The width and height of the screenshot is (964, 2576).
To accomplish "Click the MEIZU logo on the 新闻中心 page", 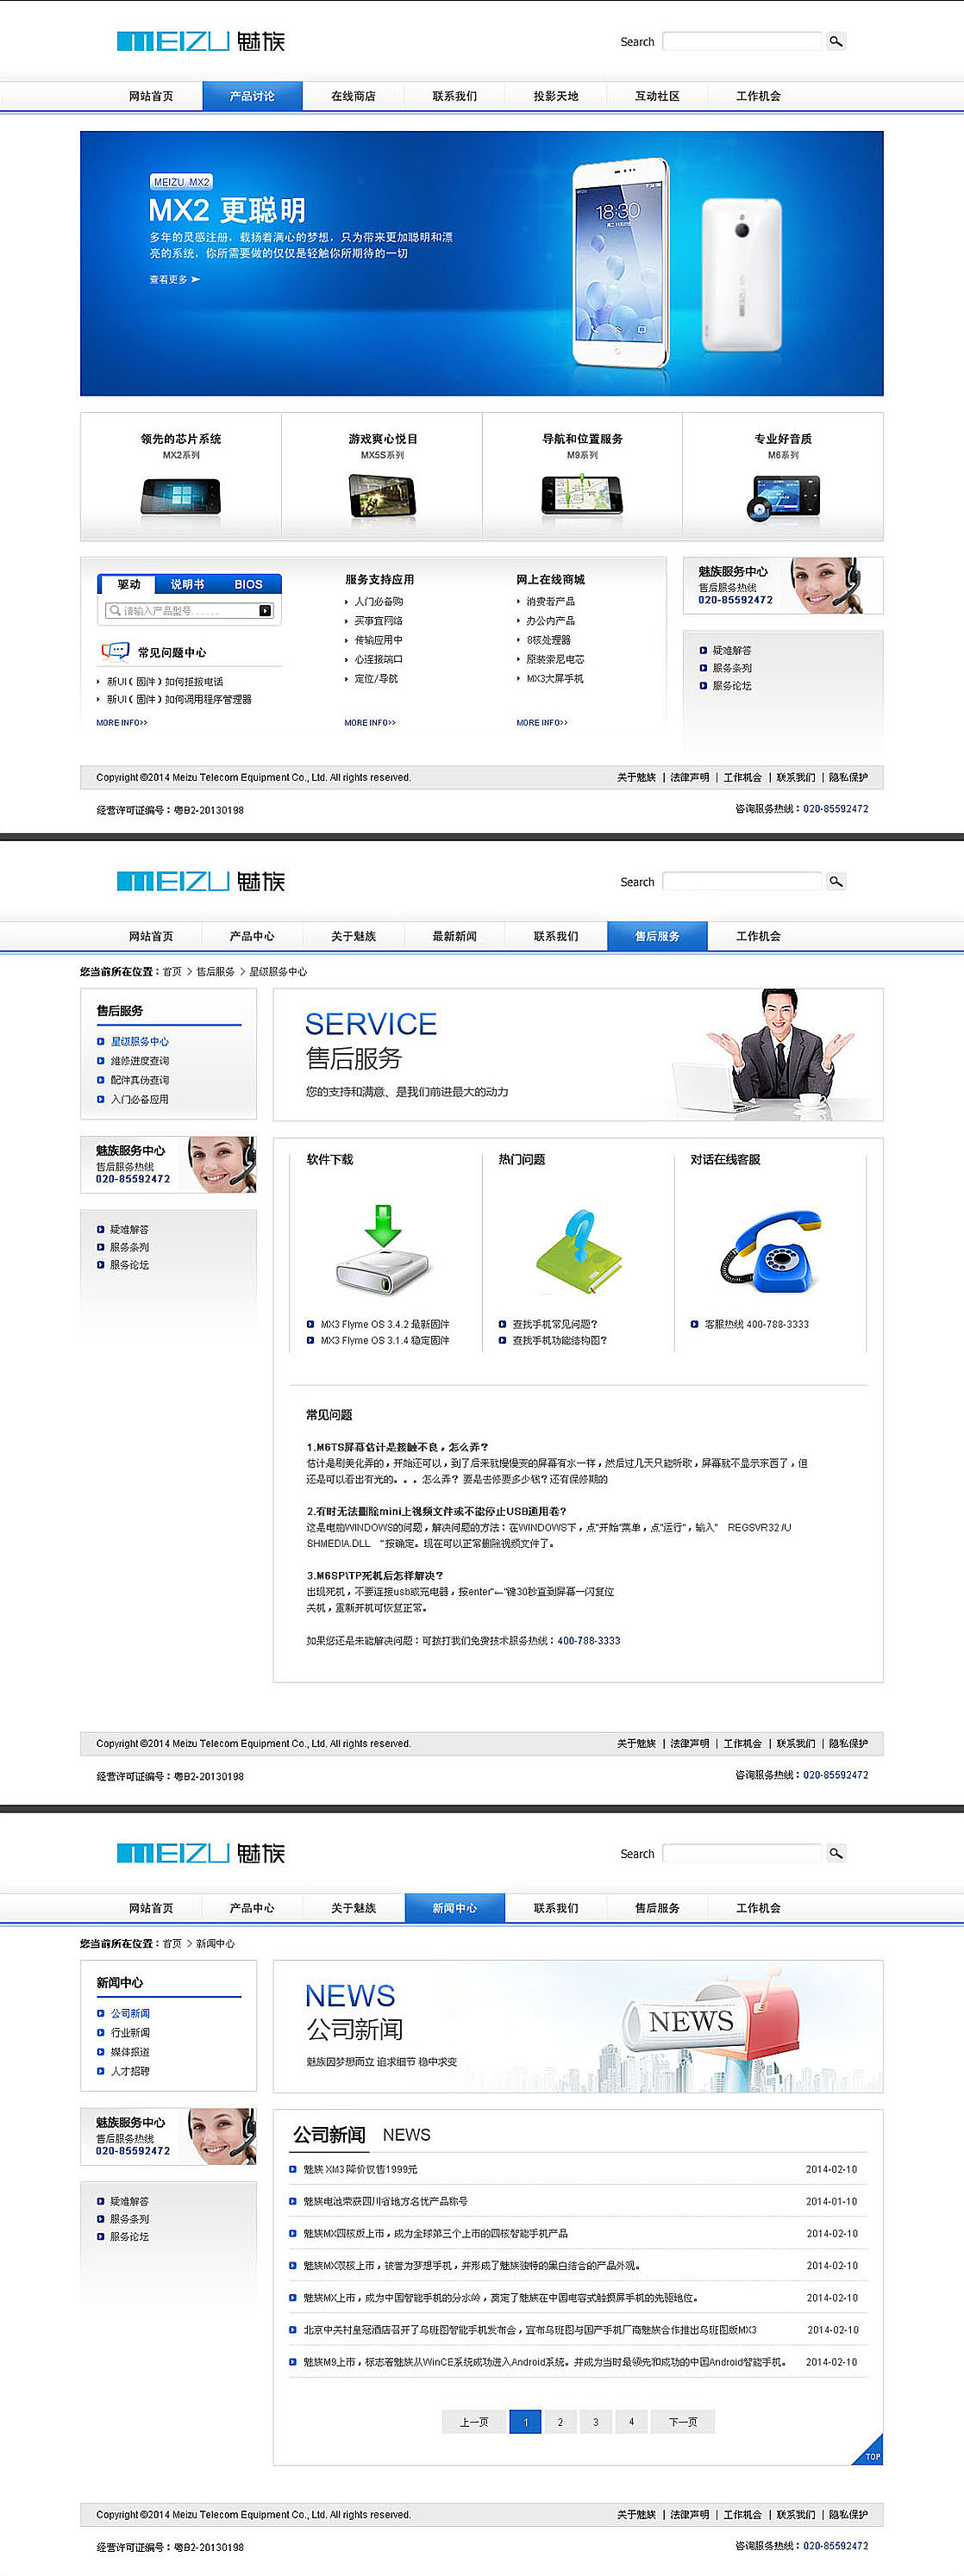I will pyautogui.click(x=201, y=1853).
